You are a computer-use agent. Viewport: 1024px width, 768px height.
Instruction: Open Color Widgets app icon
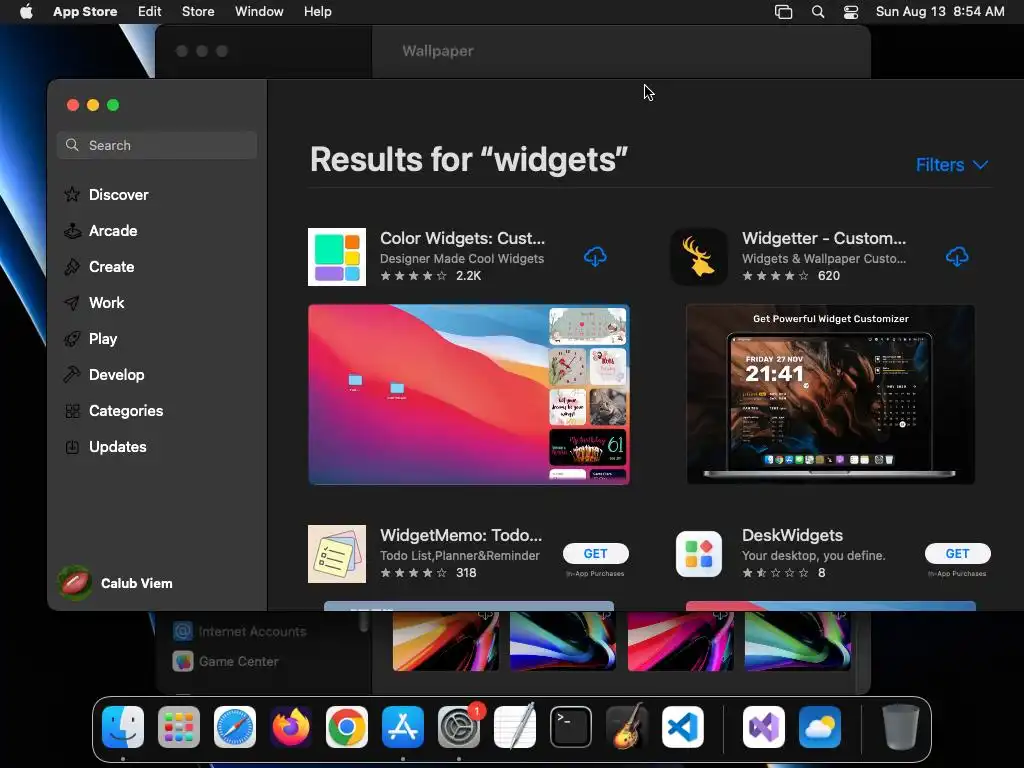click(x=337, y=257)
